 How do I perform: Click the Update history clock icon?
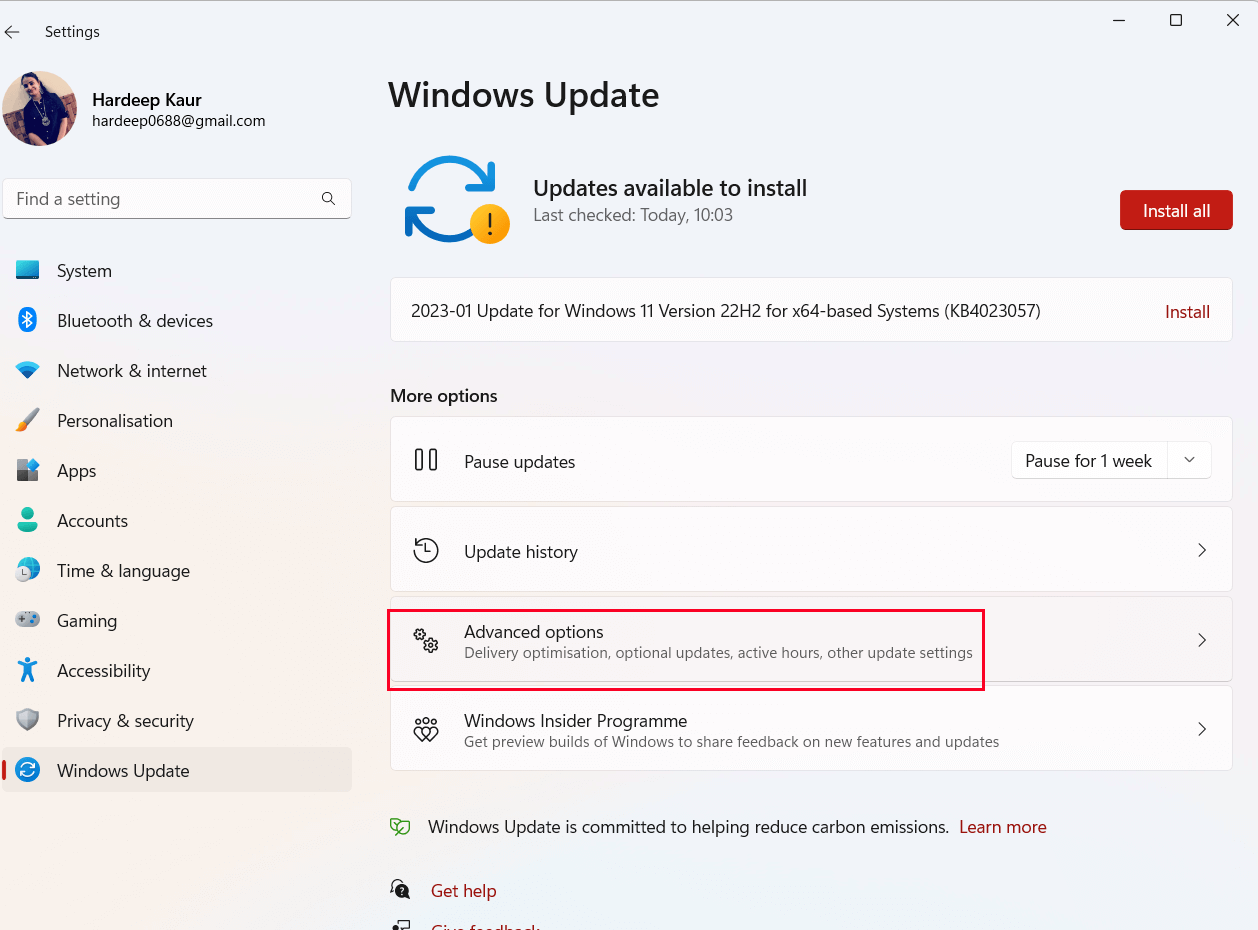point(426,550)
